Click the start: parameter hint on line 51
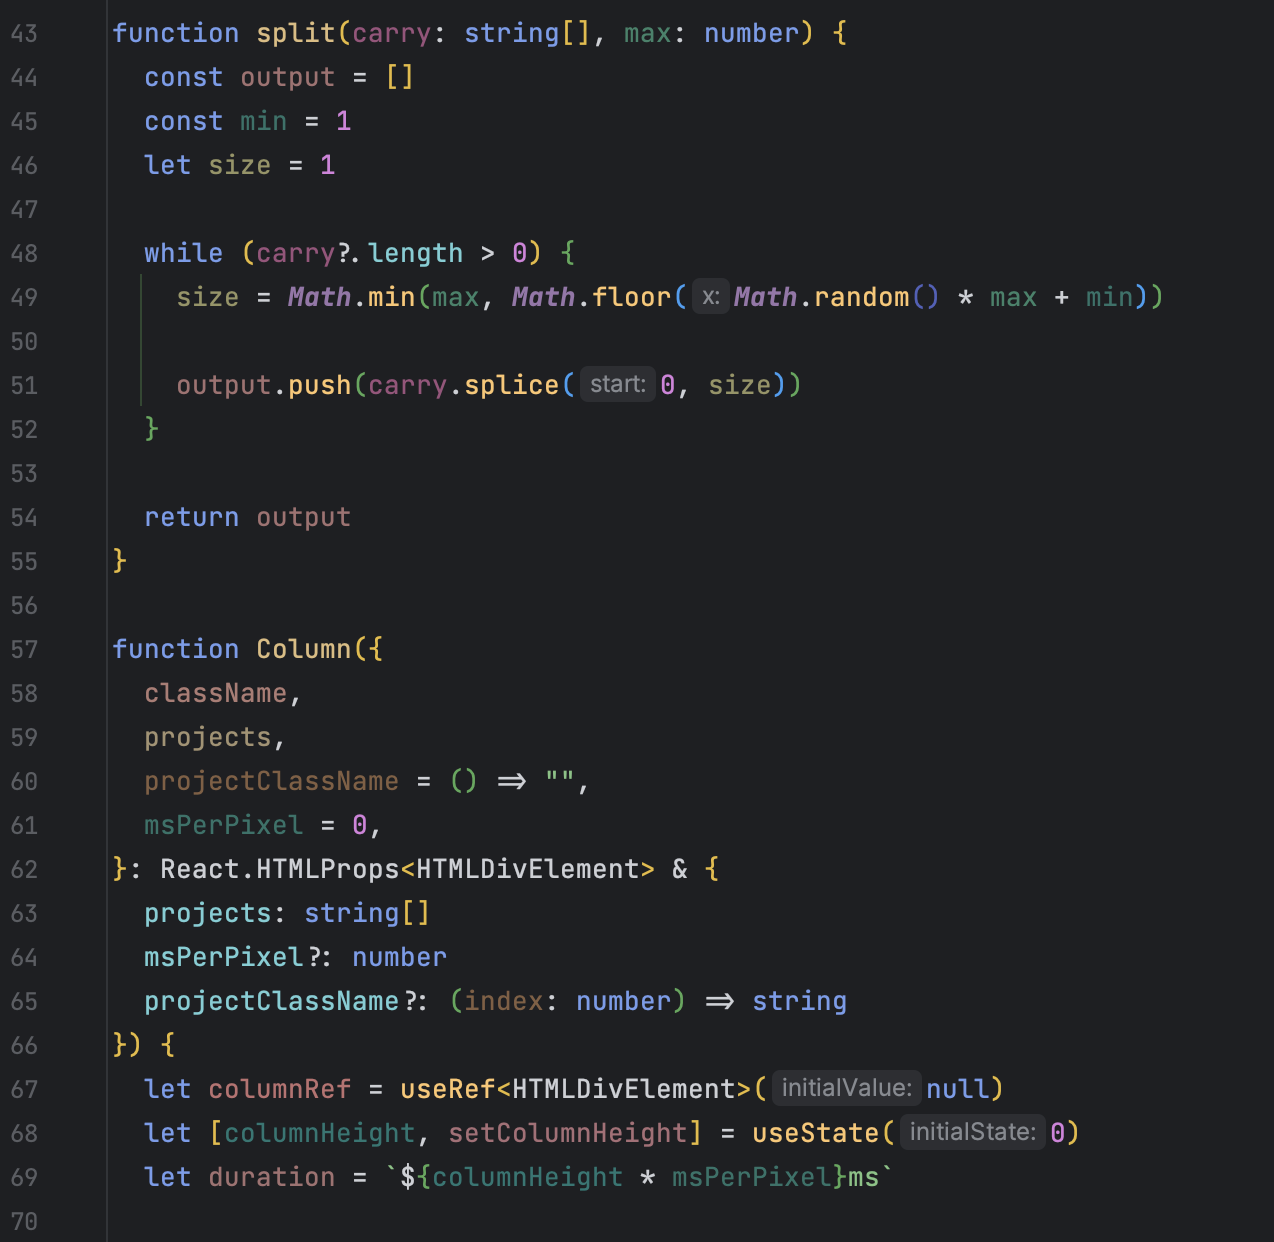The image size is (1274, 1242). tap(617, 384)
